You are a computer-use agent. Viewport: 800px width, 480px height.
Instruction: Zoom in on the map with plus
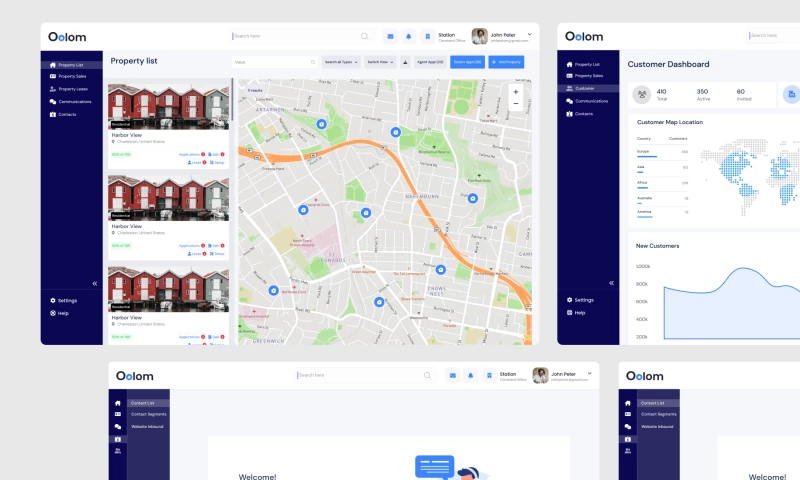515,91
